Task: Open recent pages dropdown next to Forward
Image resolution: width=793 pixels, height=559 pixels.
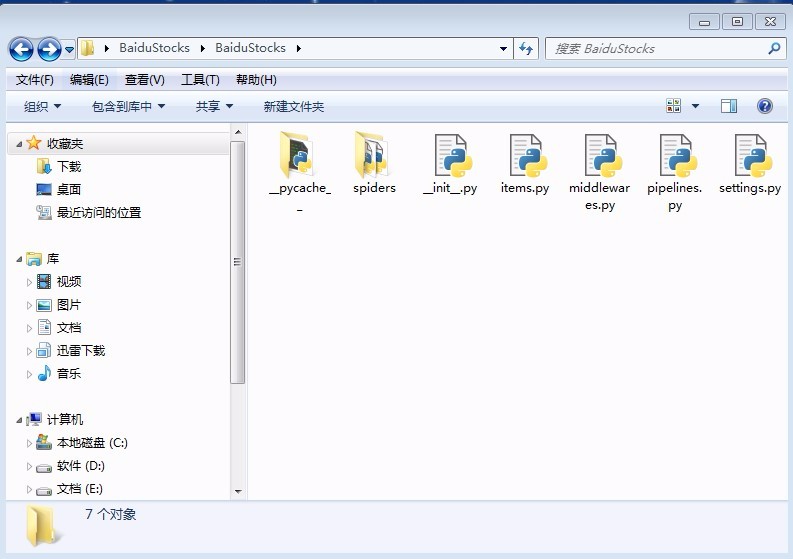Action: tap(69, 50)
